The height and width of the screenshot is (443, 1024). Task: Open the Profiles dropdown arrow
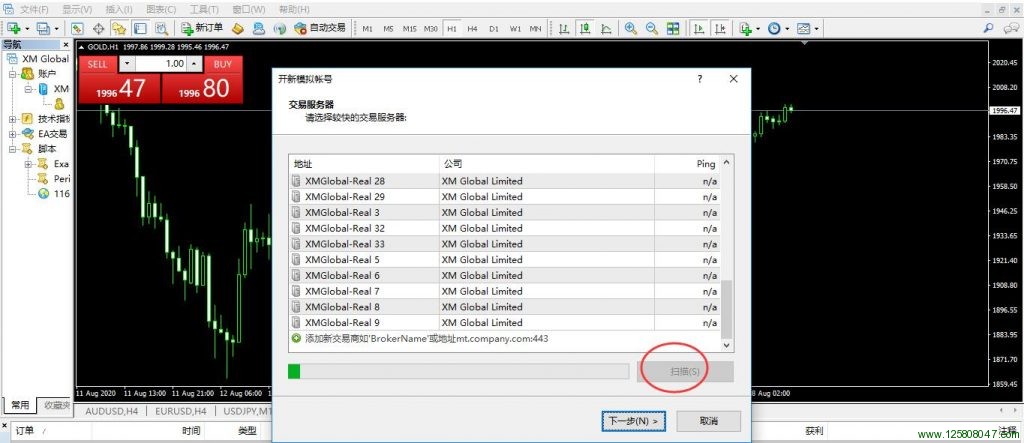[x=56, y=29]
